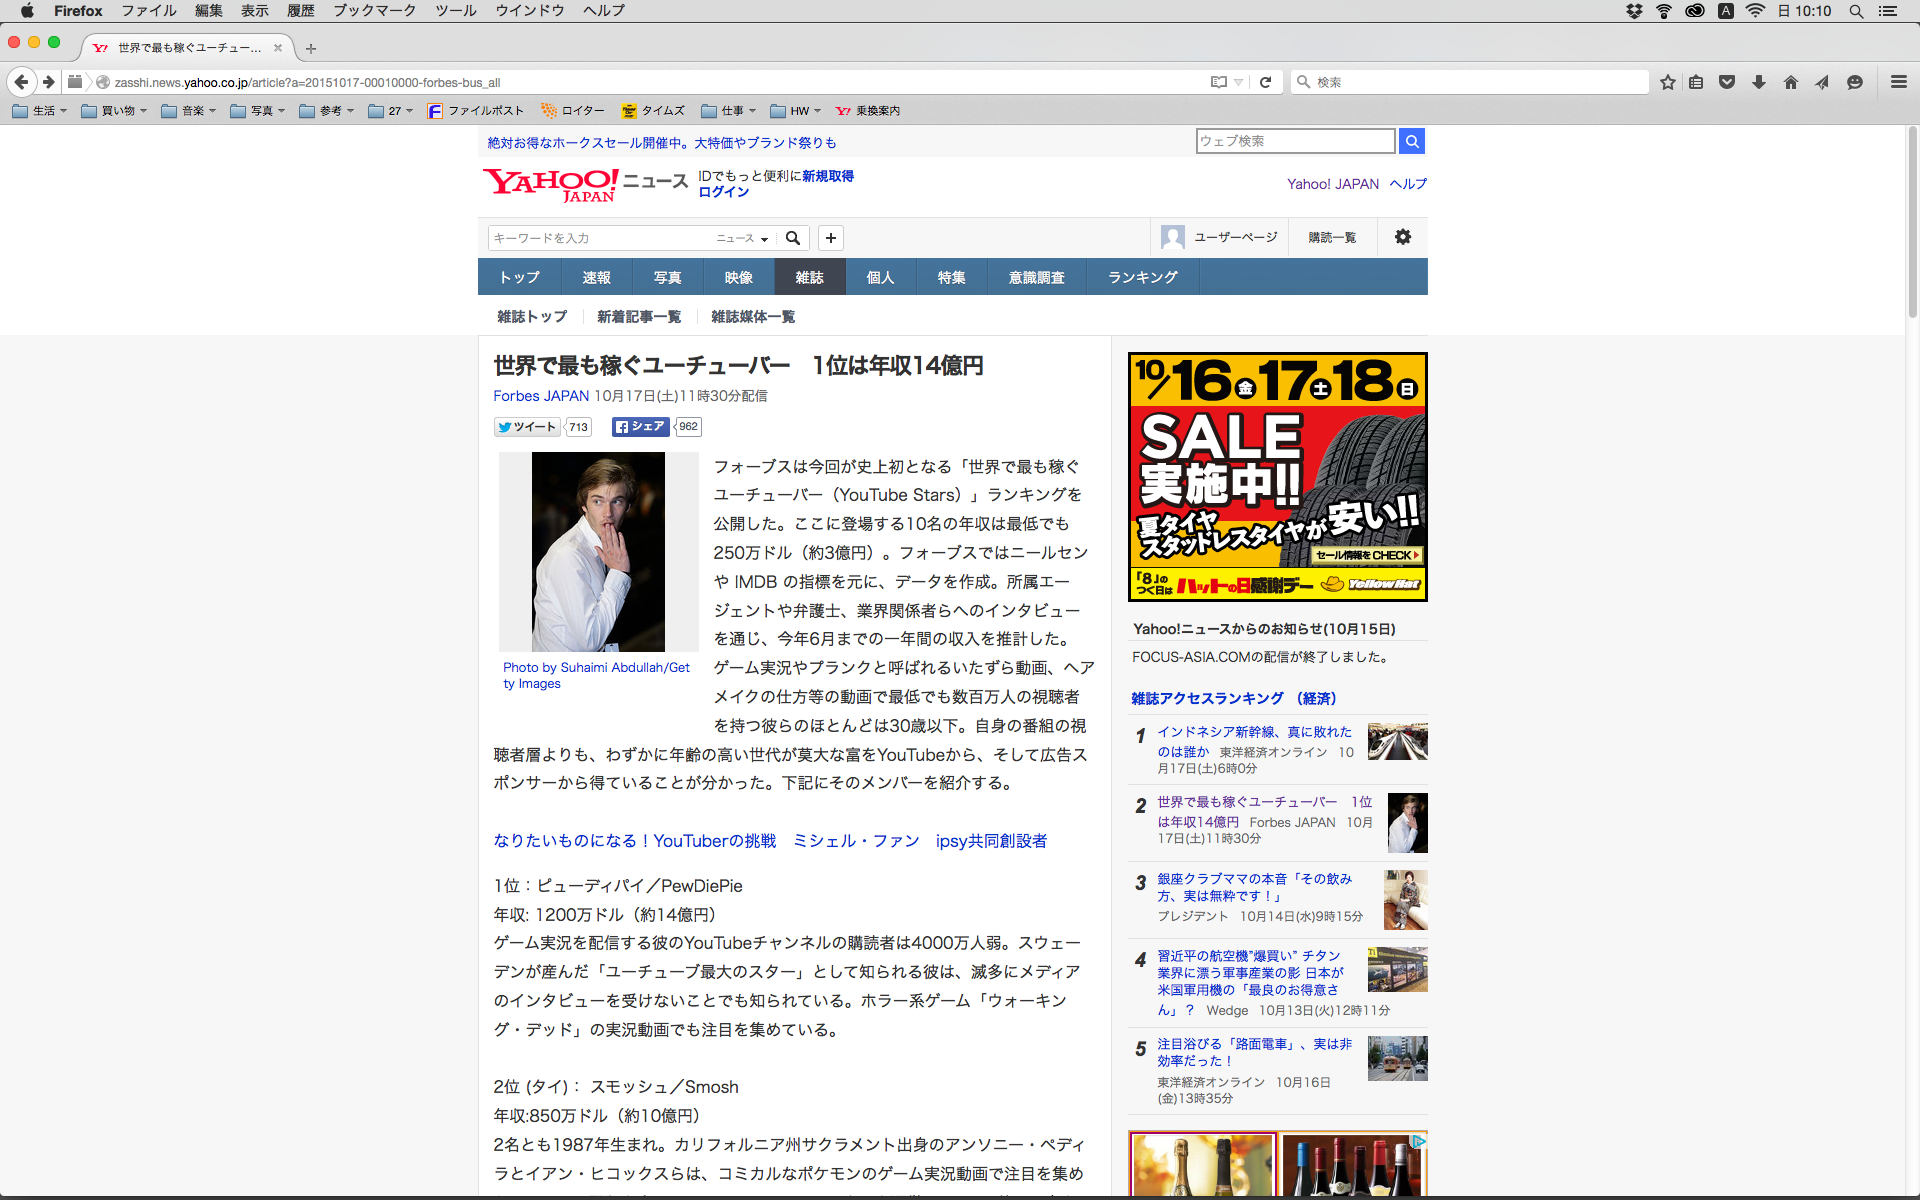This screenshot has width=1920, height=1200.
Task: Open the Forbes JAPAN source link
Action: point(541,396)
